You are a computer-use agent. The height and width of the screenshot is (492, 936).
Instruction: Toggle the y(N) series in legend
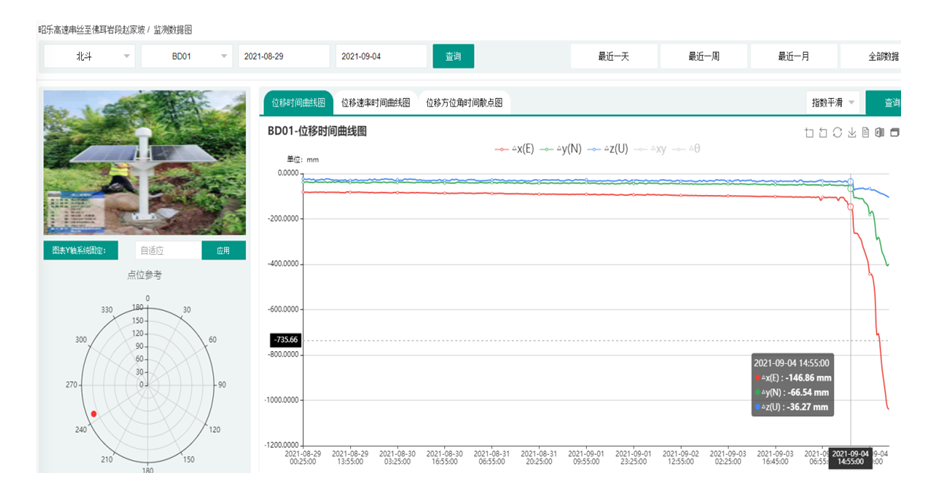click(561, 148)
